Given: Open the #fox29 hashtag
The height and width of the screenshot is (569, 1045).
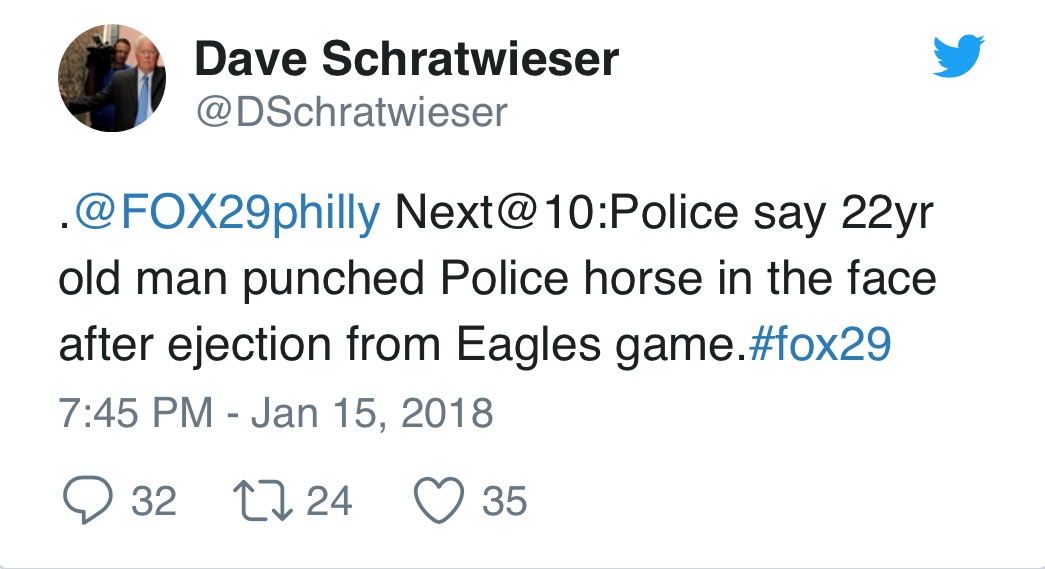Looking at the screenshot, I should coord(819,345).
